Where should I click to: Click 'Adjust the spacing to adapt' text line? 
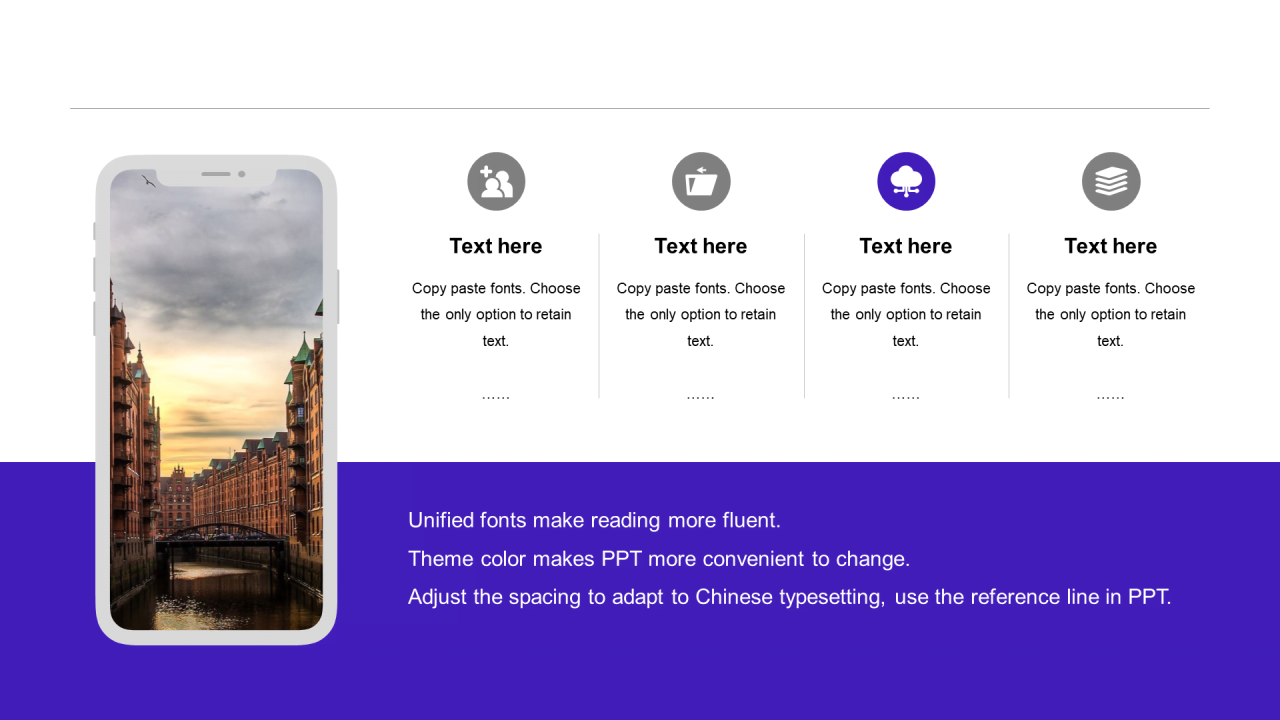click(x=790, y=597)
